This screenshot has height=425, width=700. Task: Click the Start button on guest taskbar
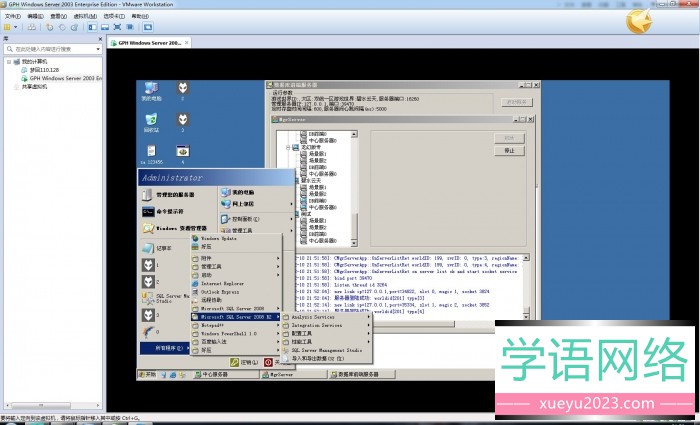pos(148,374)
